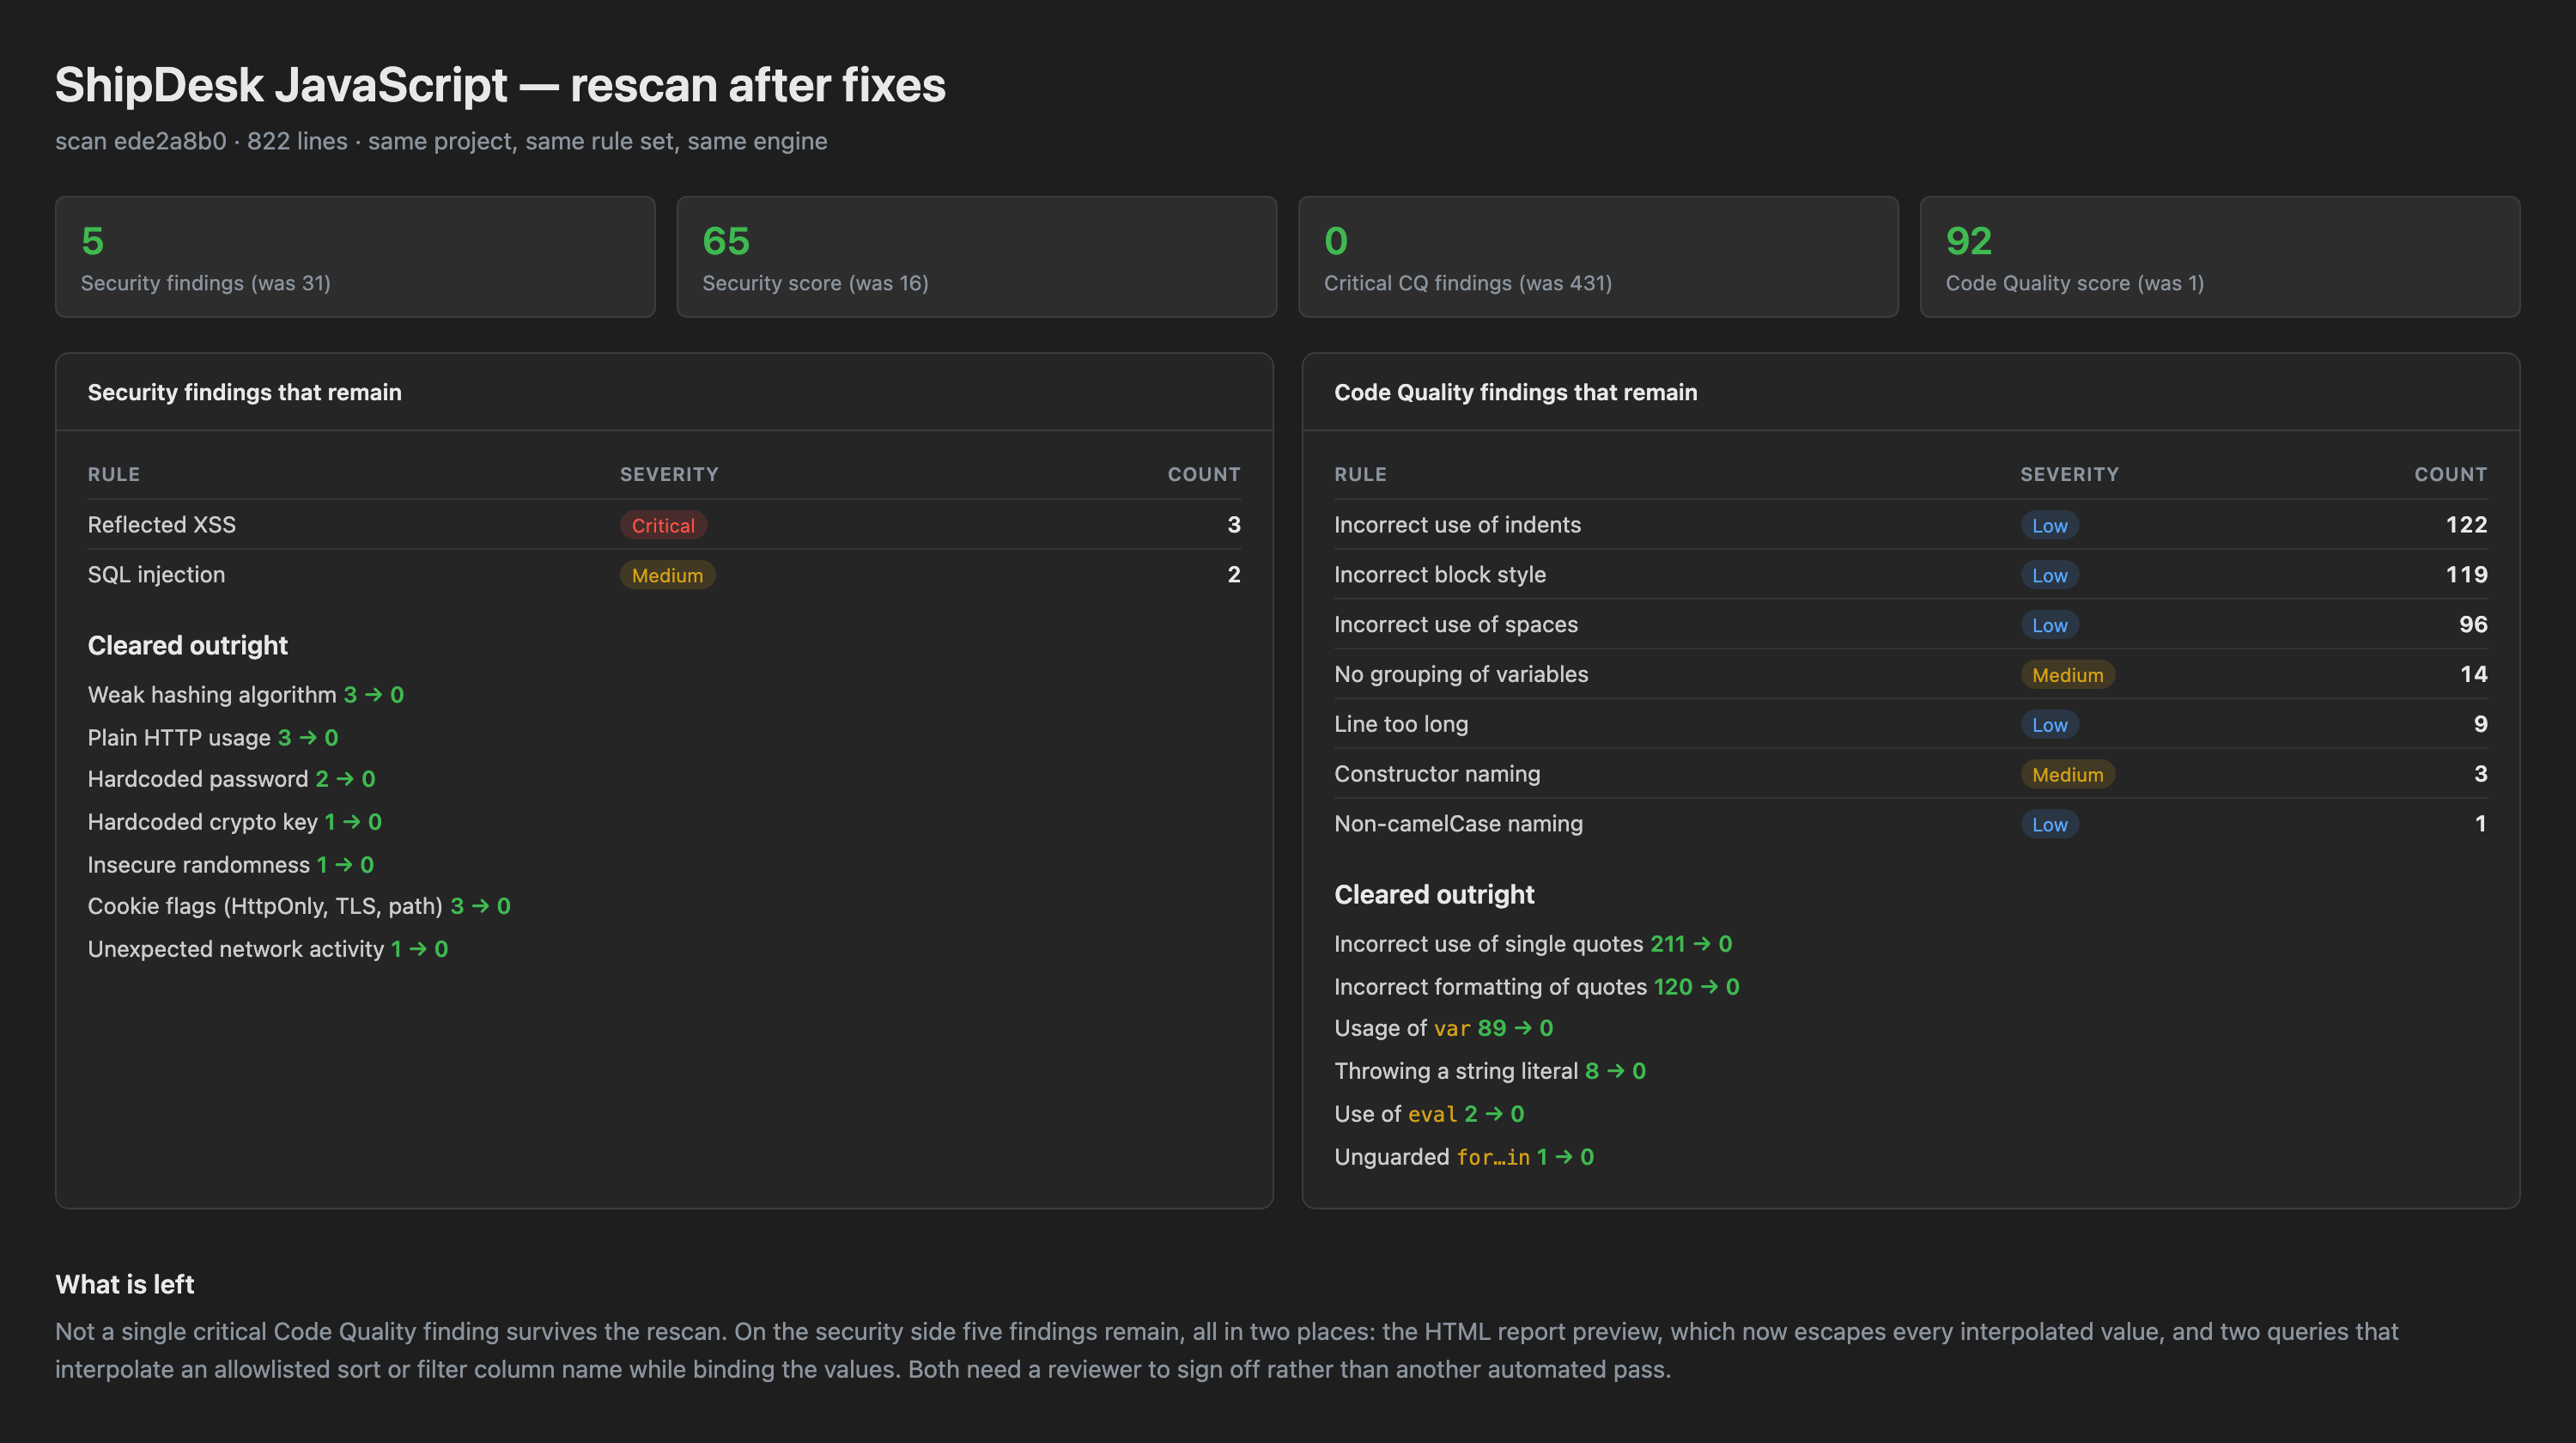Click the Incorrect use of indents rule
The height and width of the screenshot is (1443, 2576).
tap(1457, 525)
